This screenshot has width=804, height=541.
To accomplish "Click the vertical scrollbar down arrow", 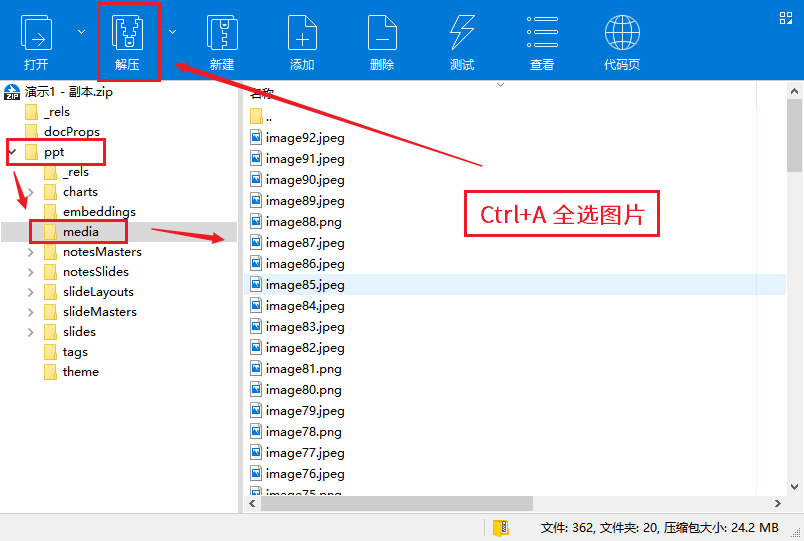I will click(x=794, y=487).
